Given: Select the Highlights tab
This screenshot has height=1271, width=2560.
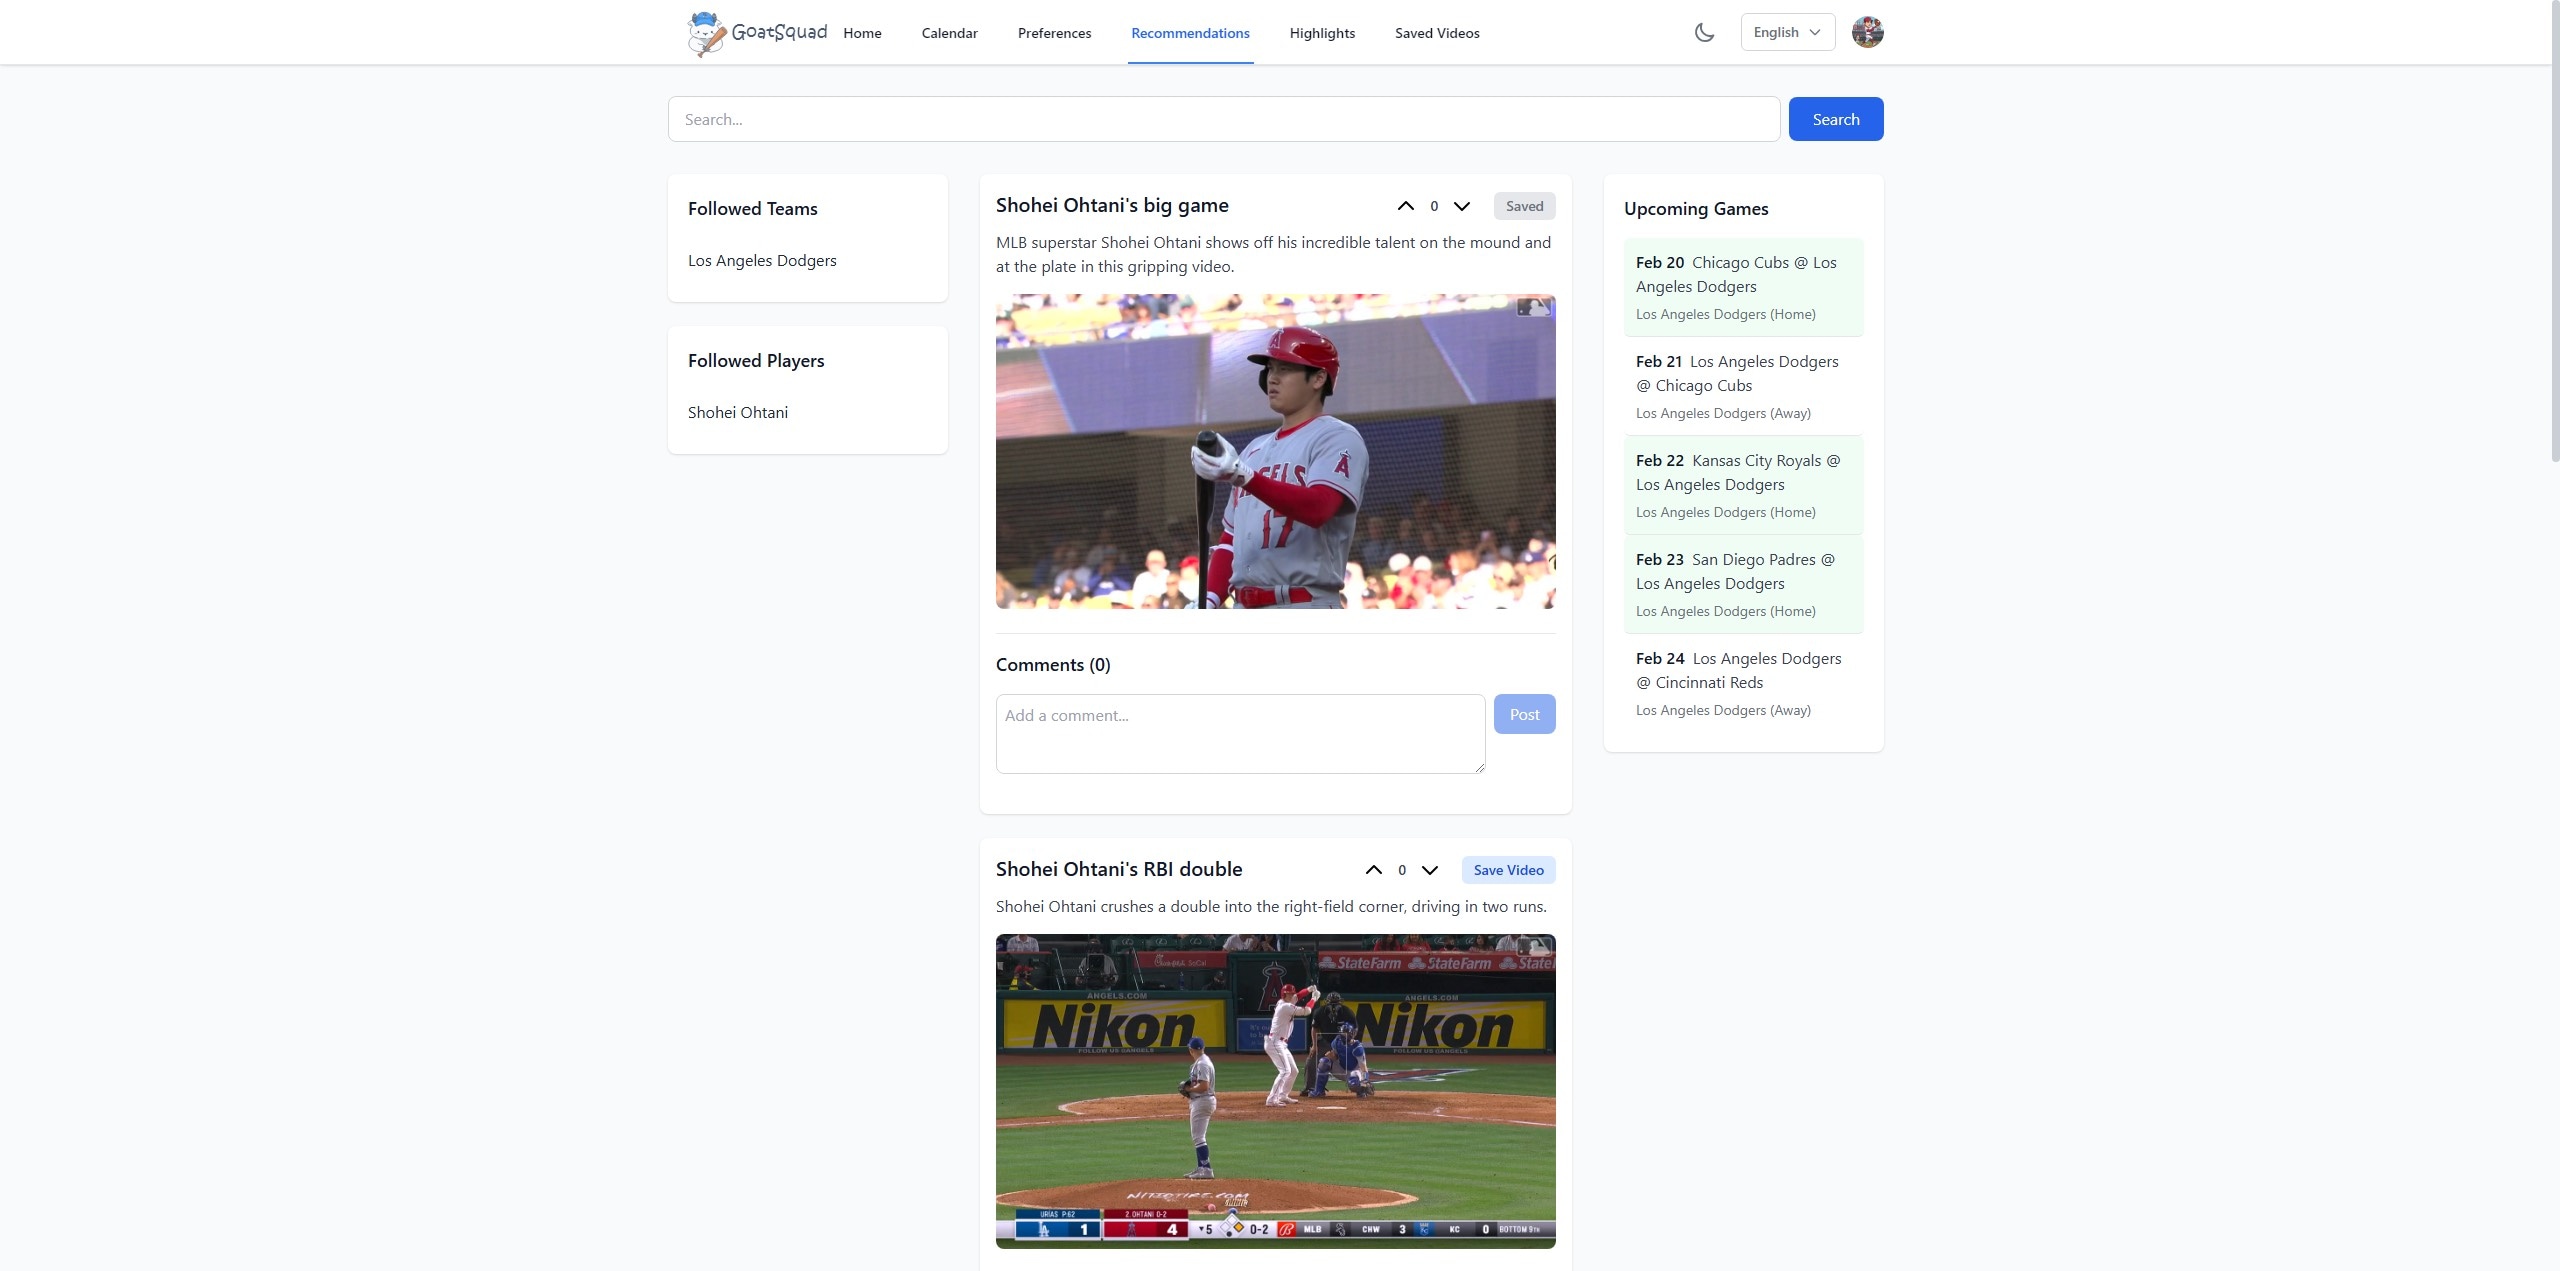Looking at the screenshot, I should point(1322,31).
